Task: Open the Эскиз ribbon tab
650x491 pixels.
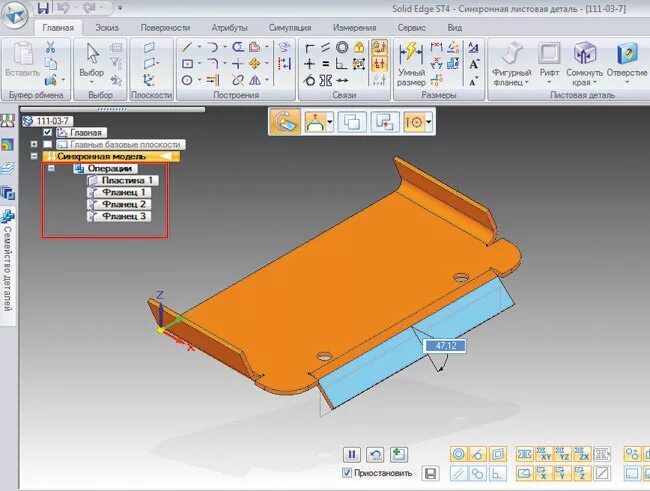Action: click(x=107, y=28)
